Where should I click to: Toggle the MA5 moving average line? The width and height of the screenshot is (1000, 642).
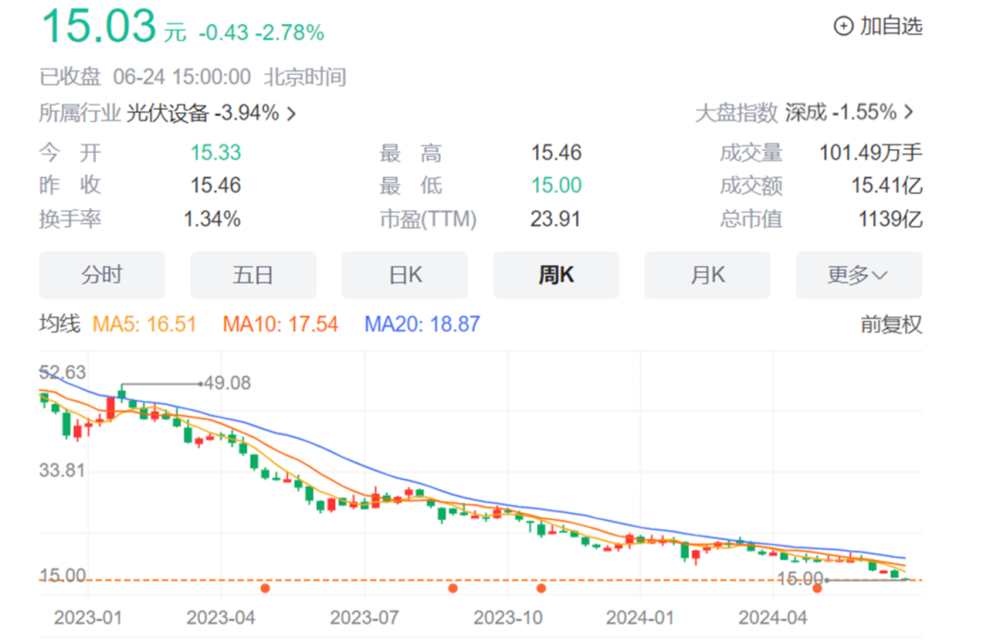pos(144,325)
